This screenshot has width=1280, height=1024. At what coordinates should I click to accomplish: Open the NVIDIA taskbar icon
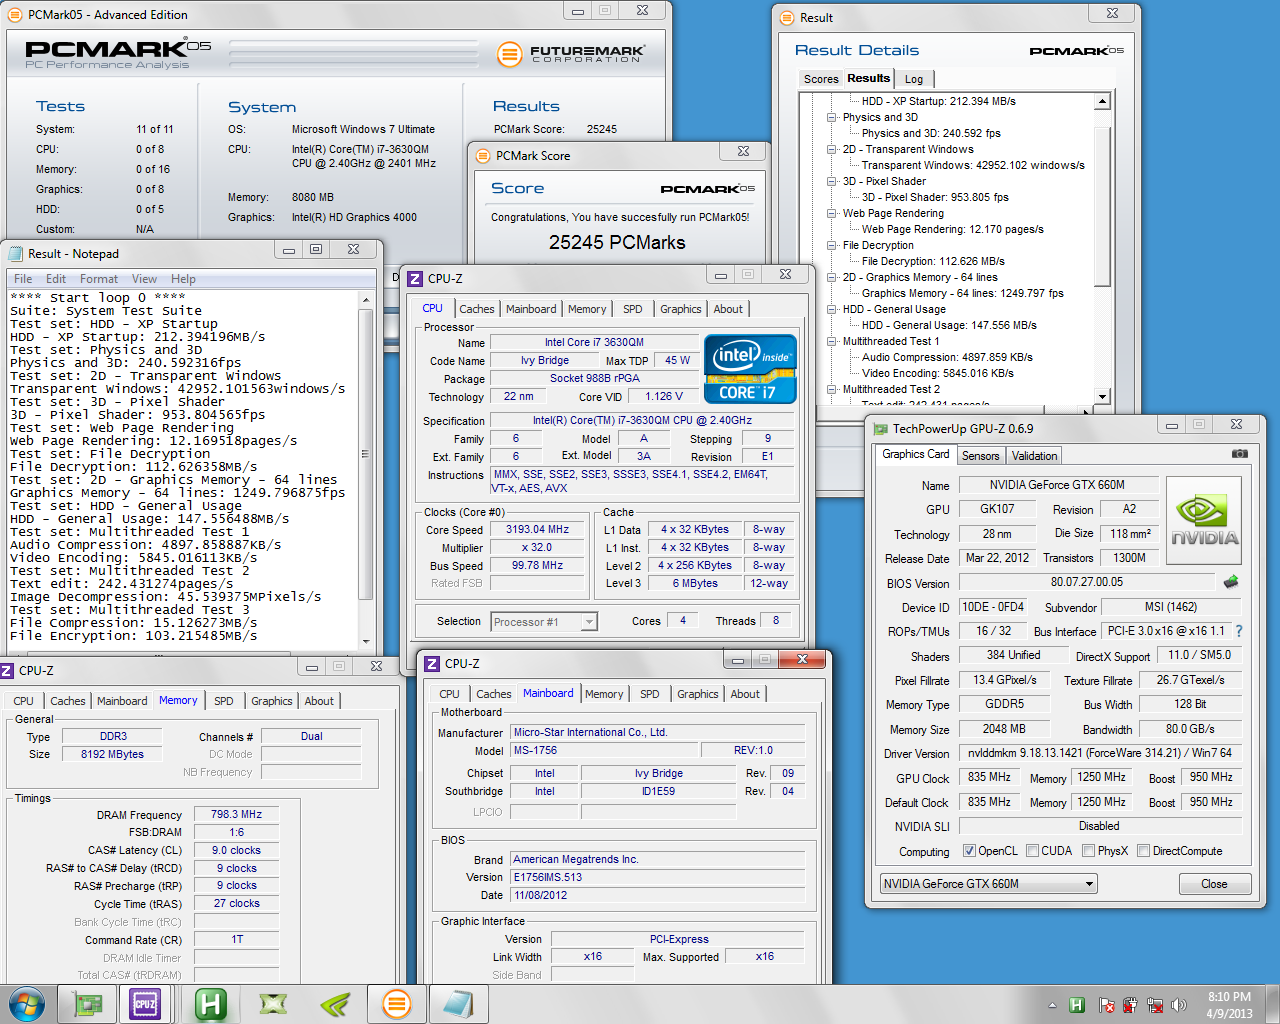(335, 1004)
